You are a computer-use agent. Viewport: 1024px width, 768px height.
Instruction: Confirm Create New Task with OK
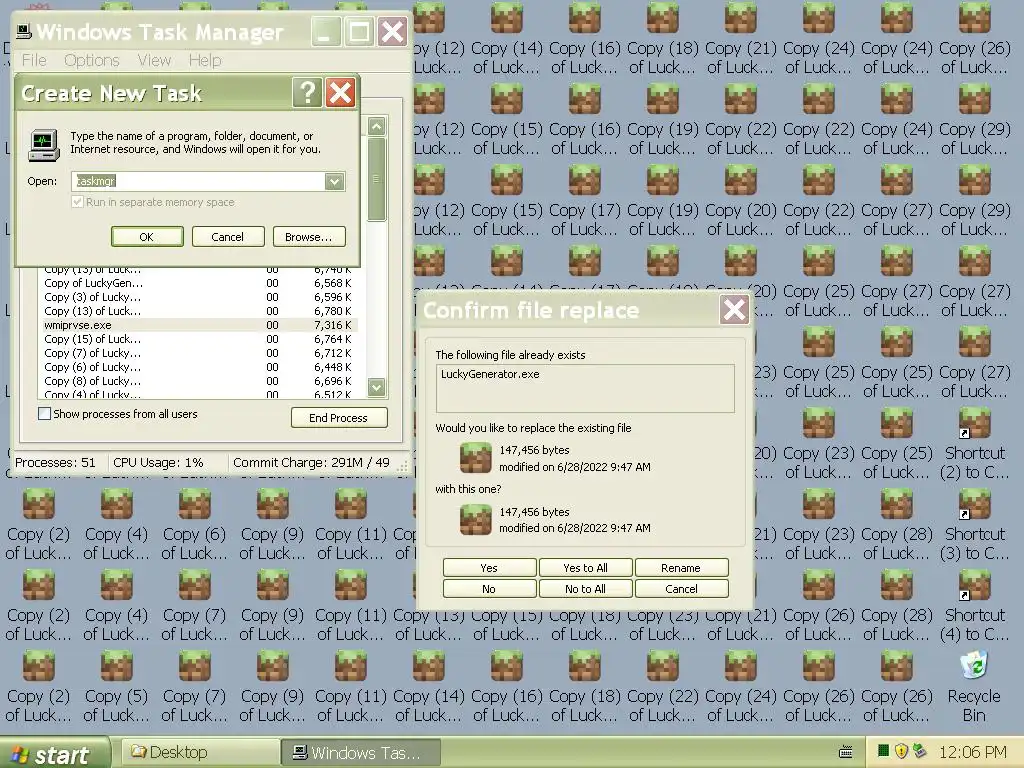click(x=147, y=236)
